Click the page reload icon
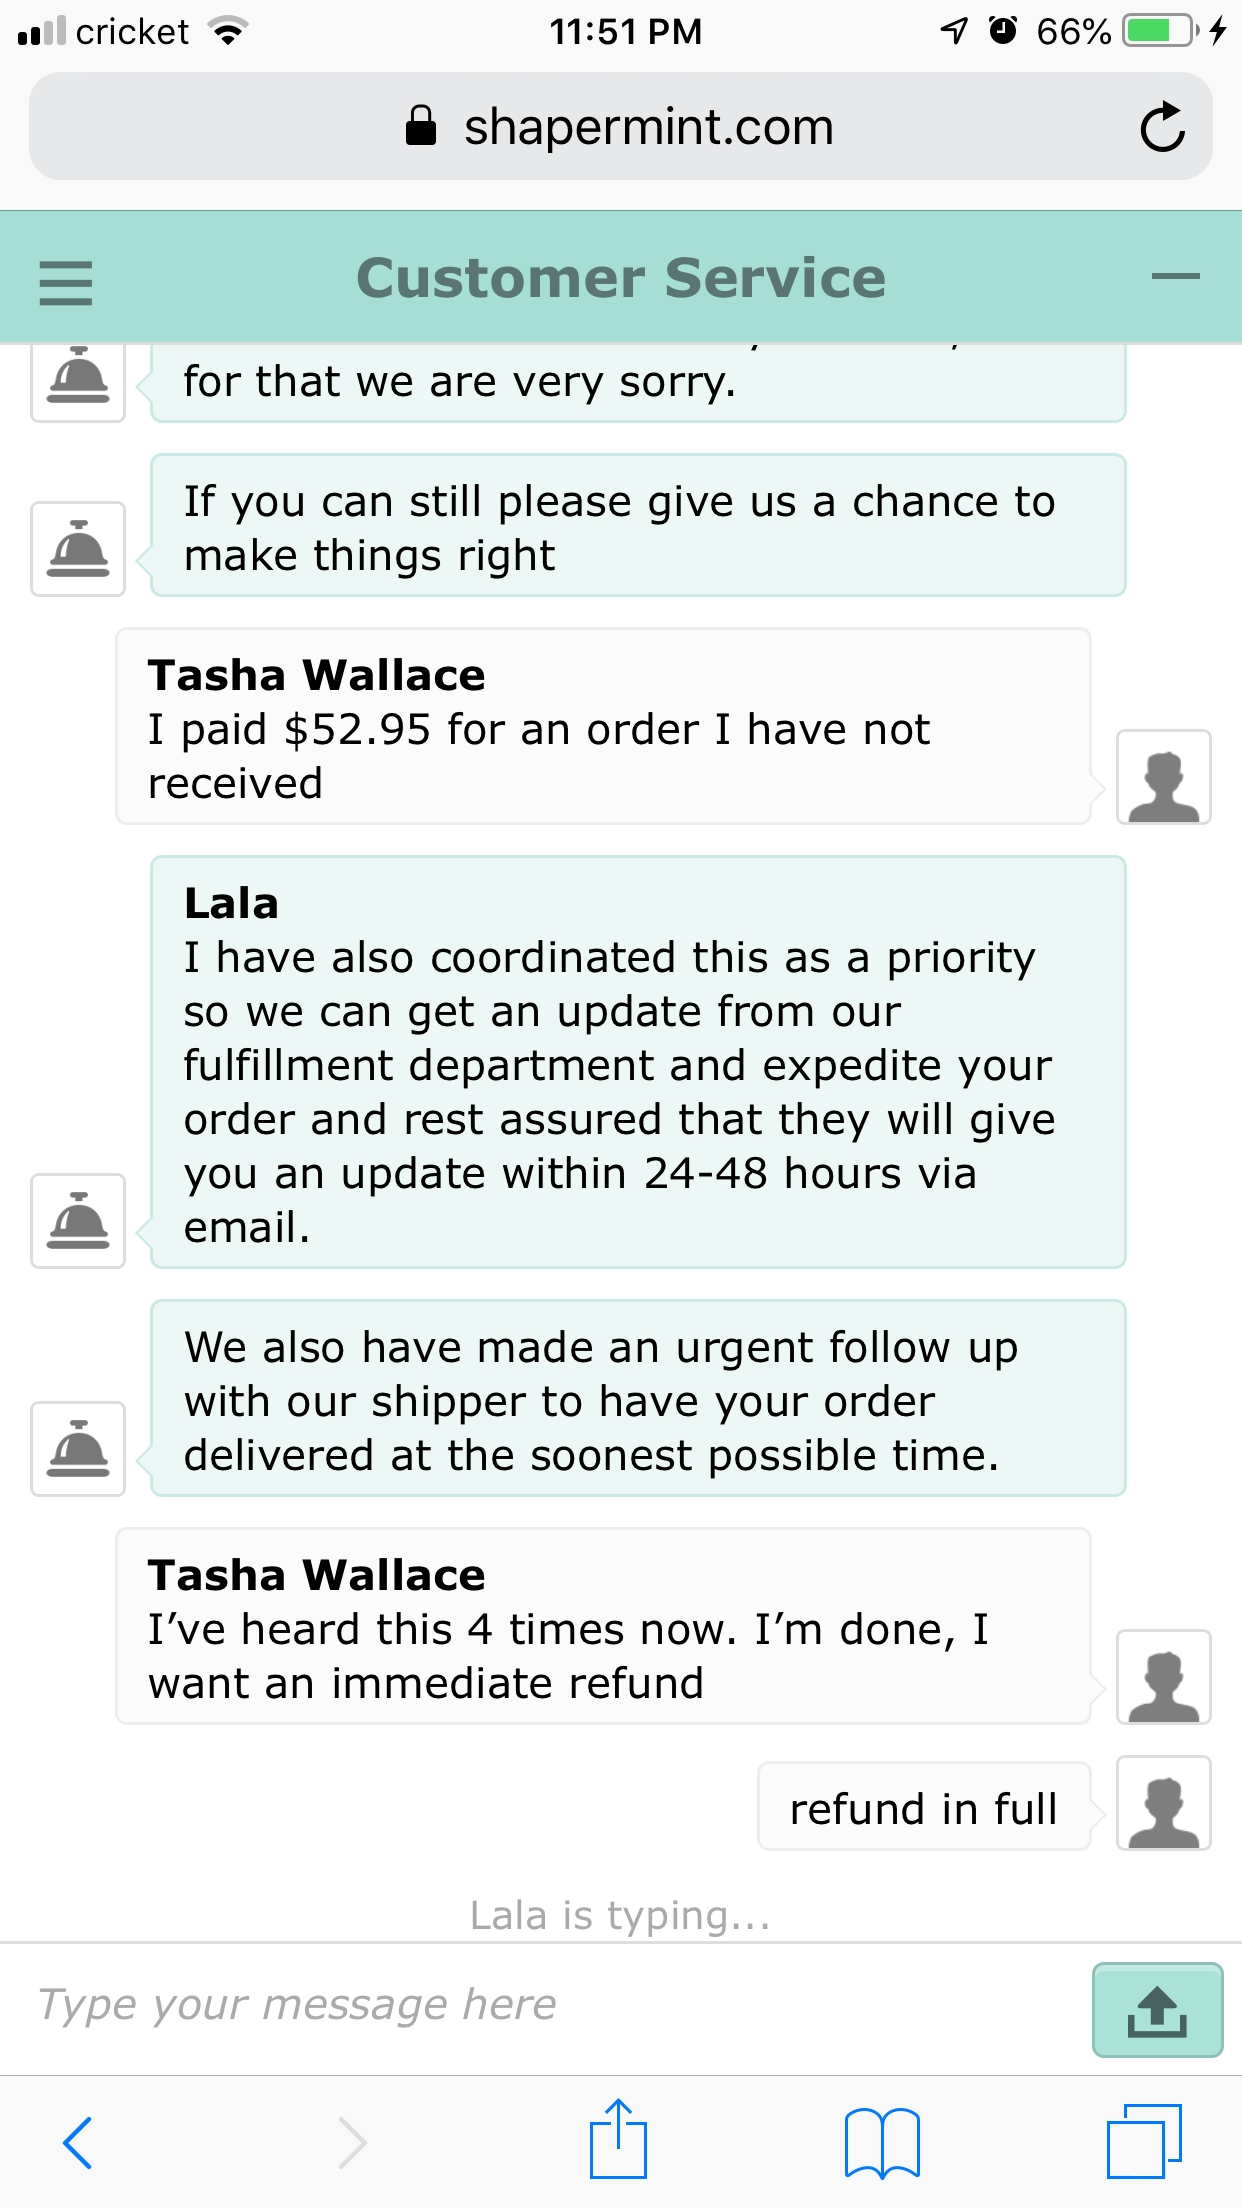 pos(1163,126)
